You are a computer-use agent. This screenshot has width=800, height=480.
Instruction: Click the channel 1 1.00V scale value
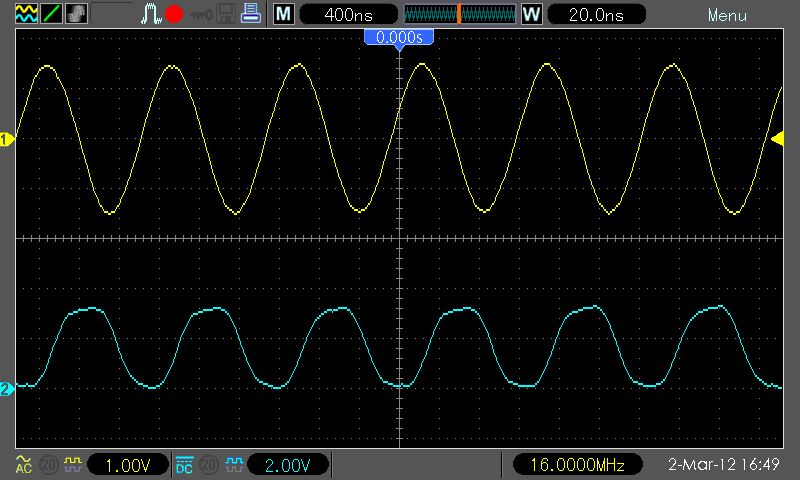pyautogui.click(x=128, y=465)
